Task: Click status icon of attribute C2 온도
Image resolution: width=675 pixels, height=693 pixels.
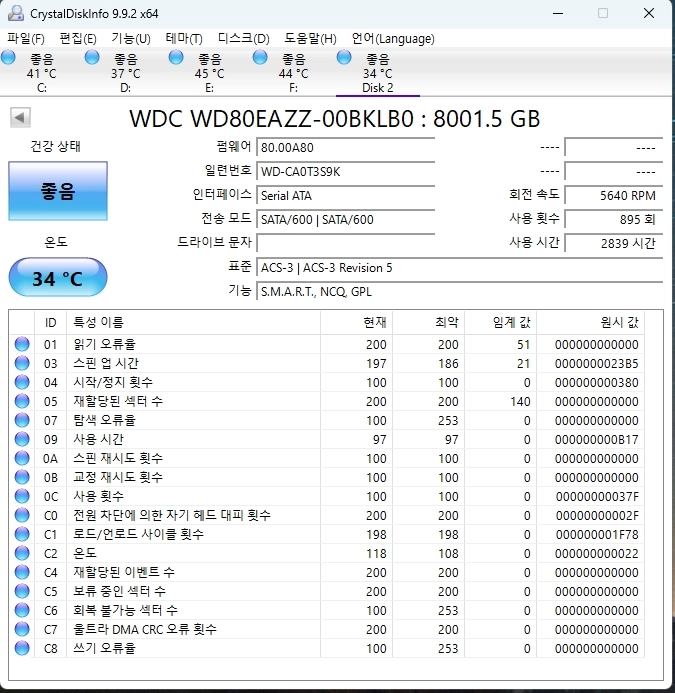Action: [22, 553]
